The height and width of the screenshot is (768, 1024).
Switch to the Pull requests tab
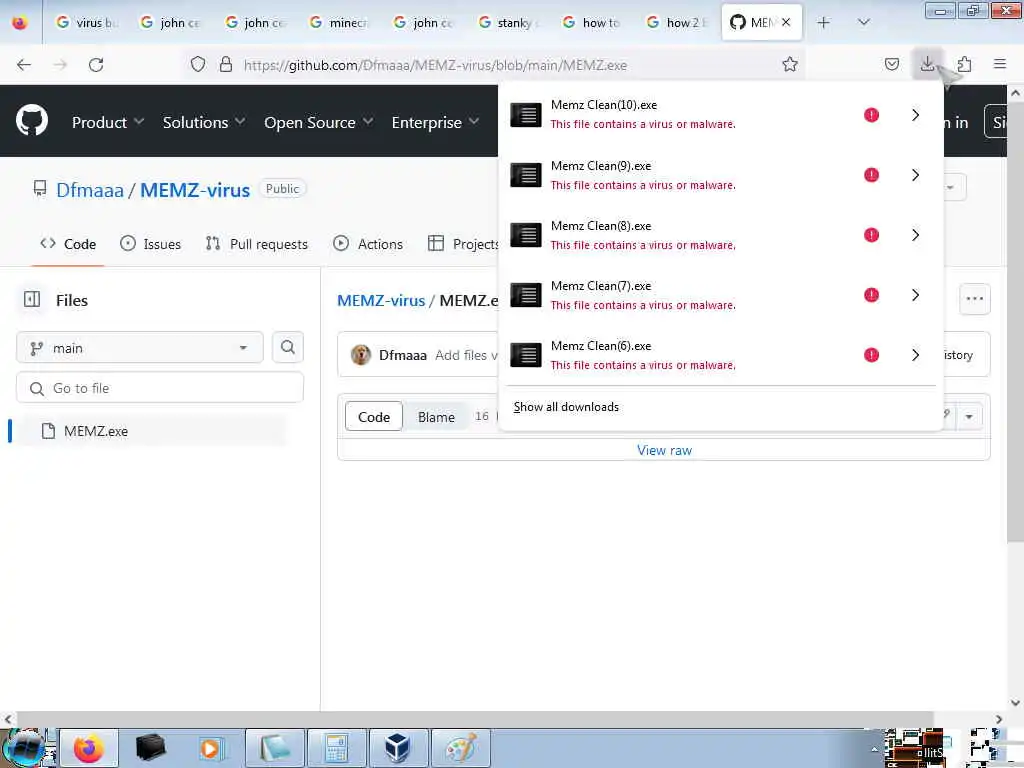point(257,244)
